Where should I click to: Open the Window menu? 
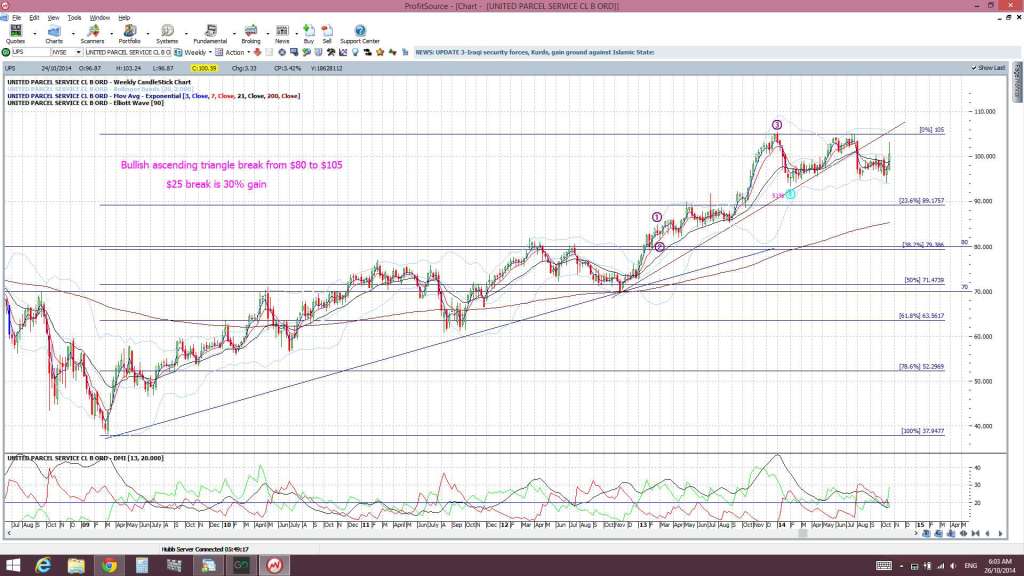(x=99, y=18)
